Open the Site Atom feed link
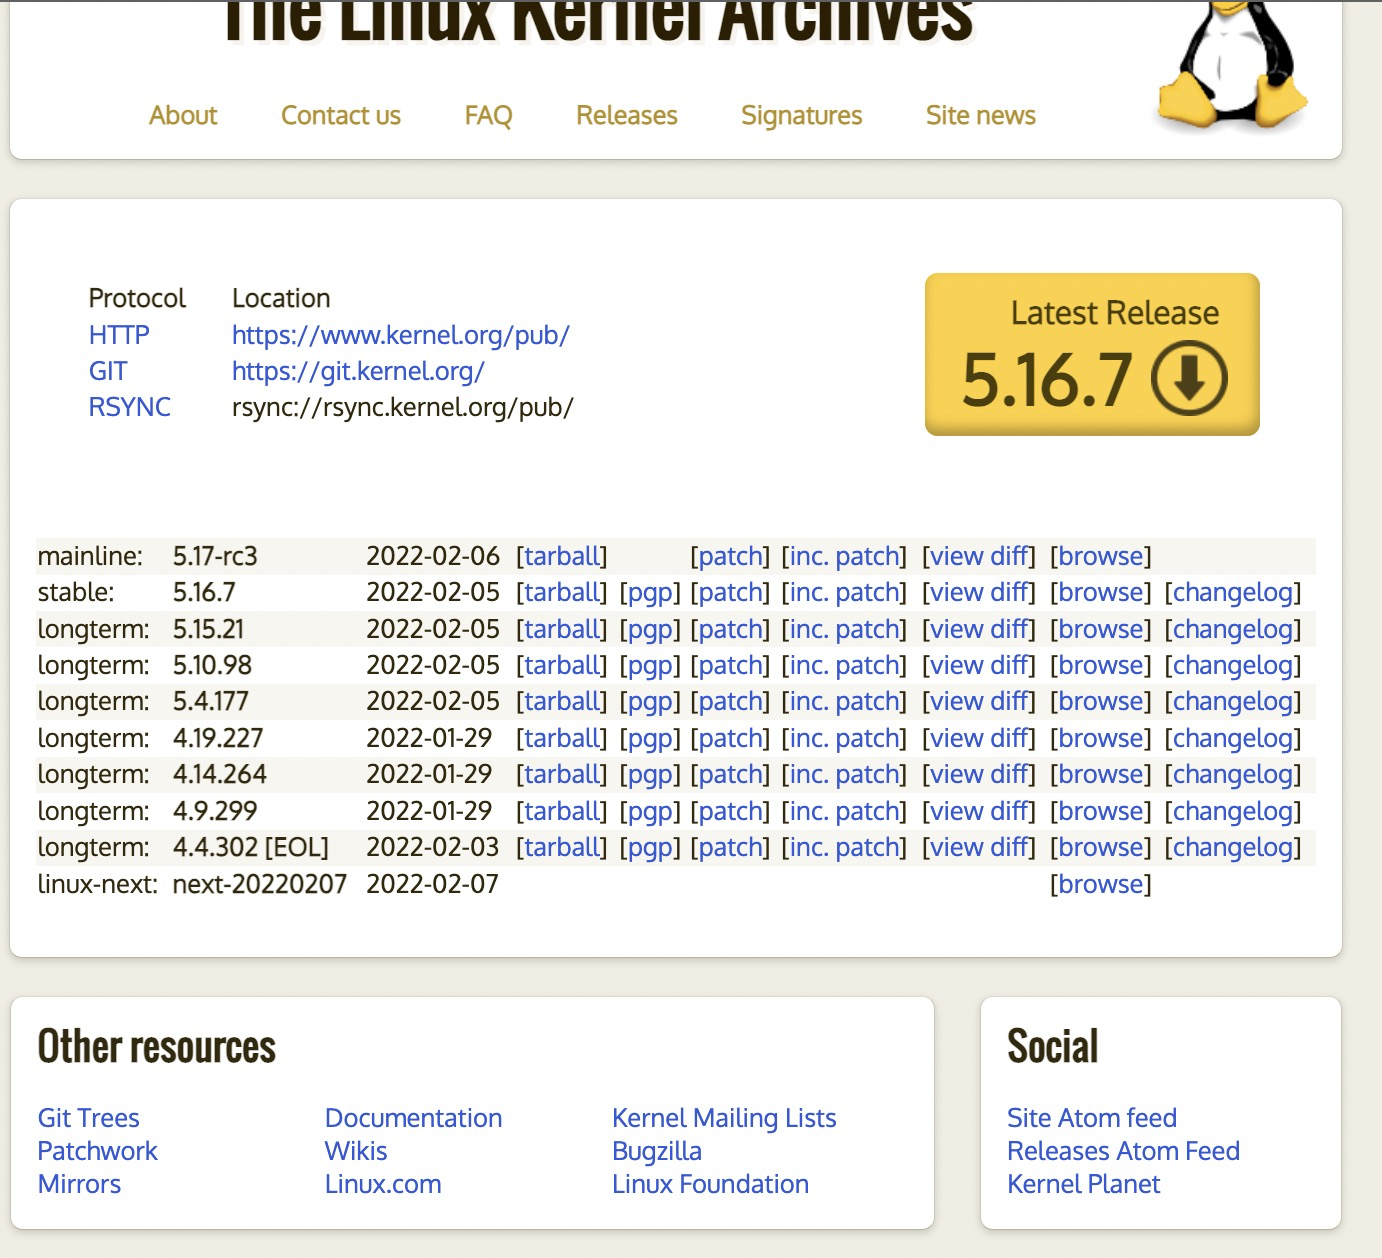This screenshot has width=1382, height=1258. point(1092,1118)
